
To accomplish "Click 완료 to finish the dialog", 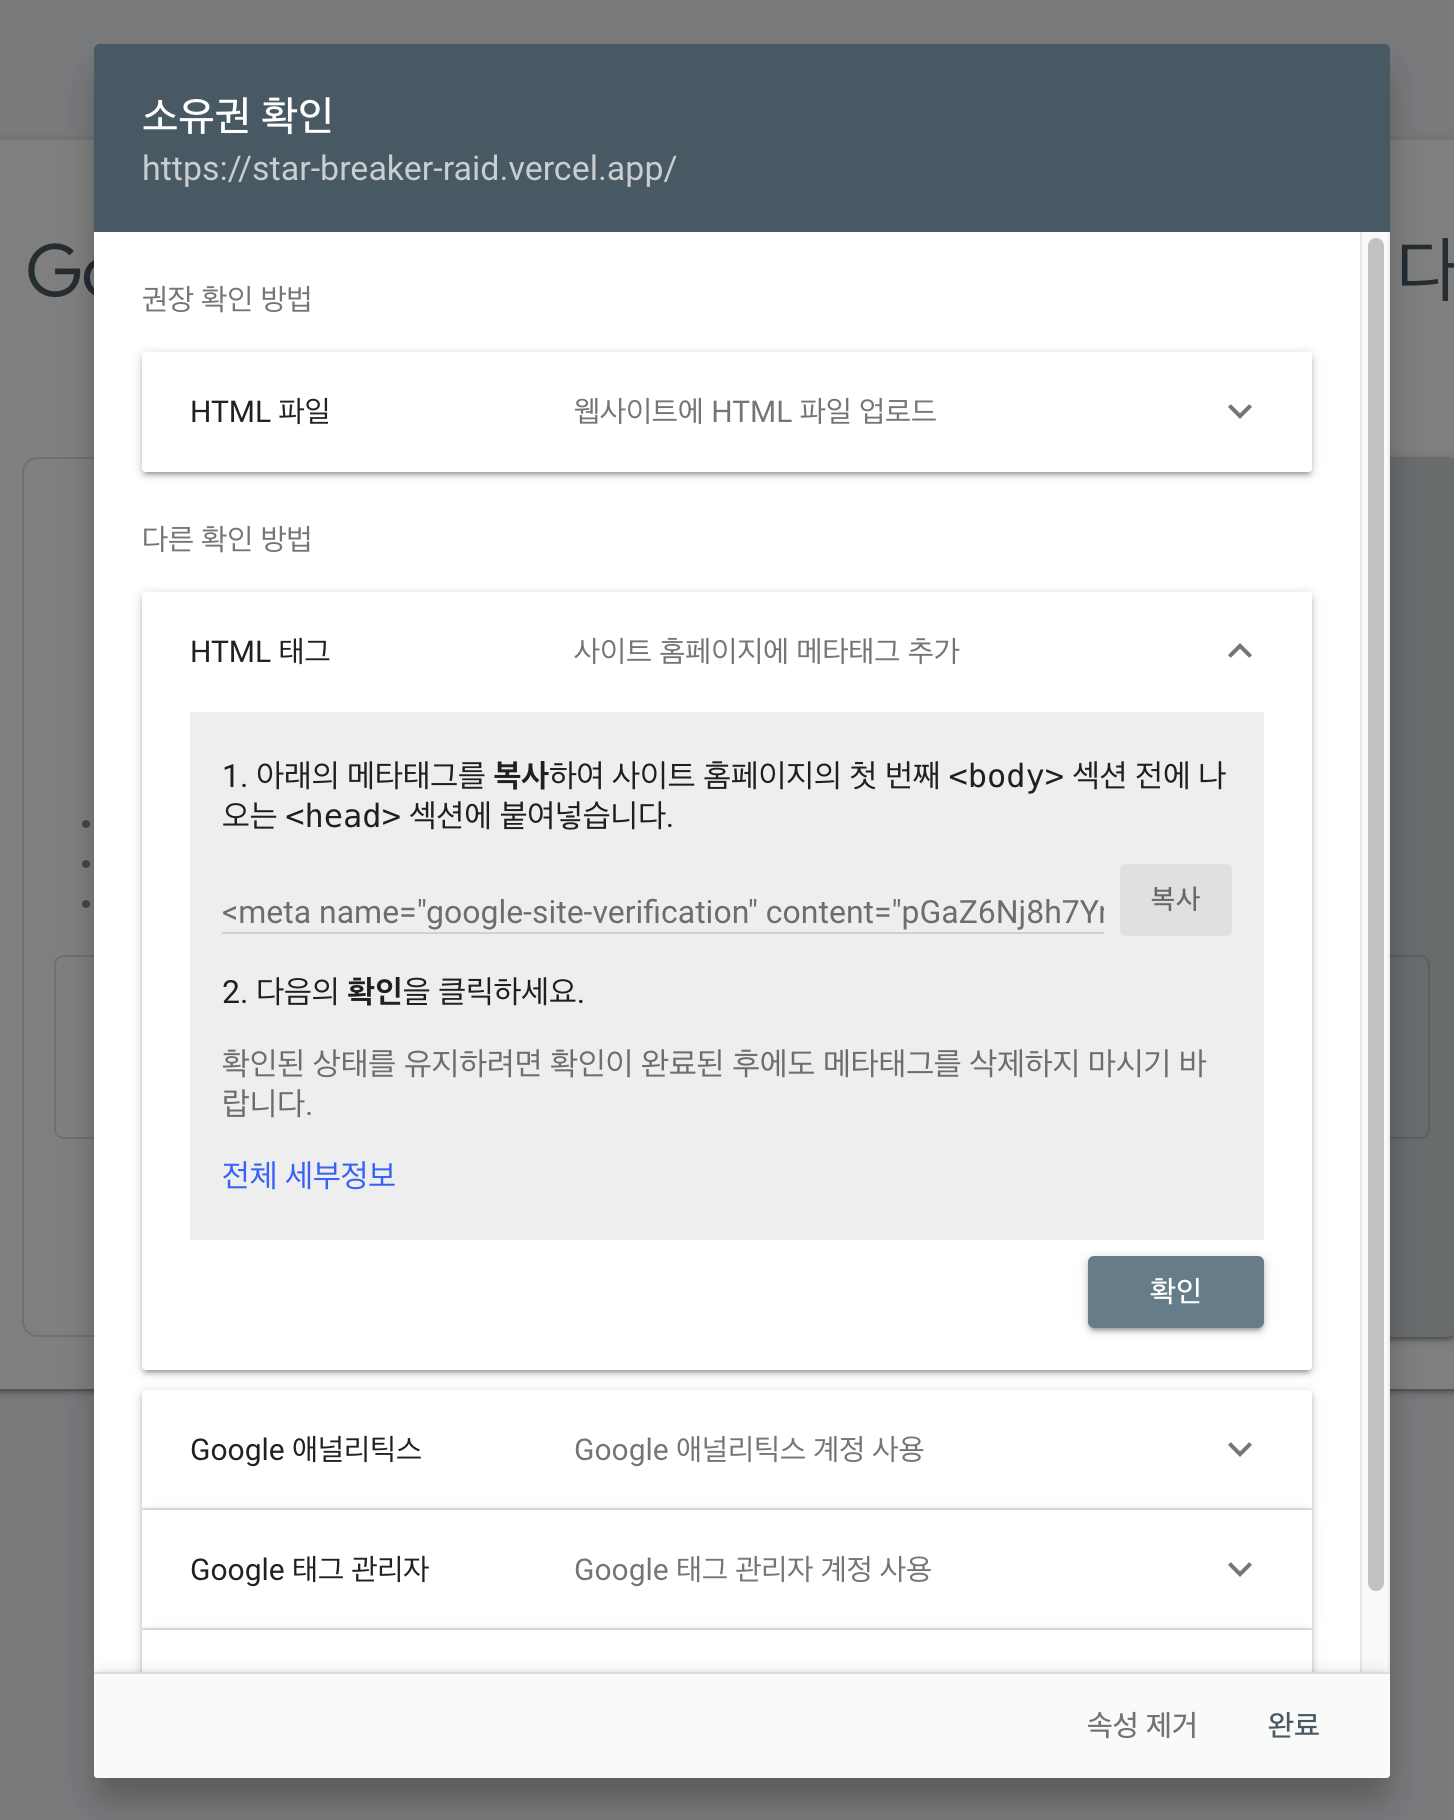I will pyautogui.click(x=1293, y=1725).
